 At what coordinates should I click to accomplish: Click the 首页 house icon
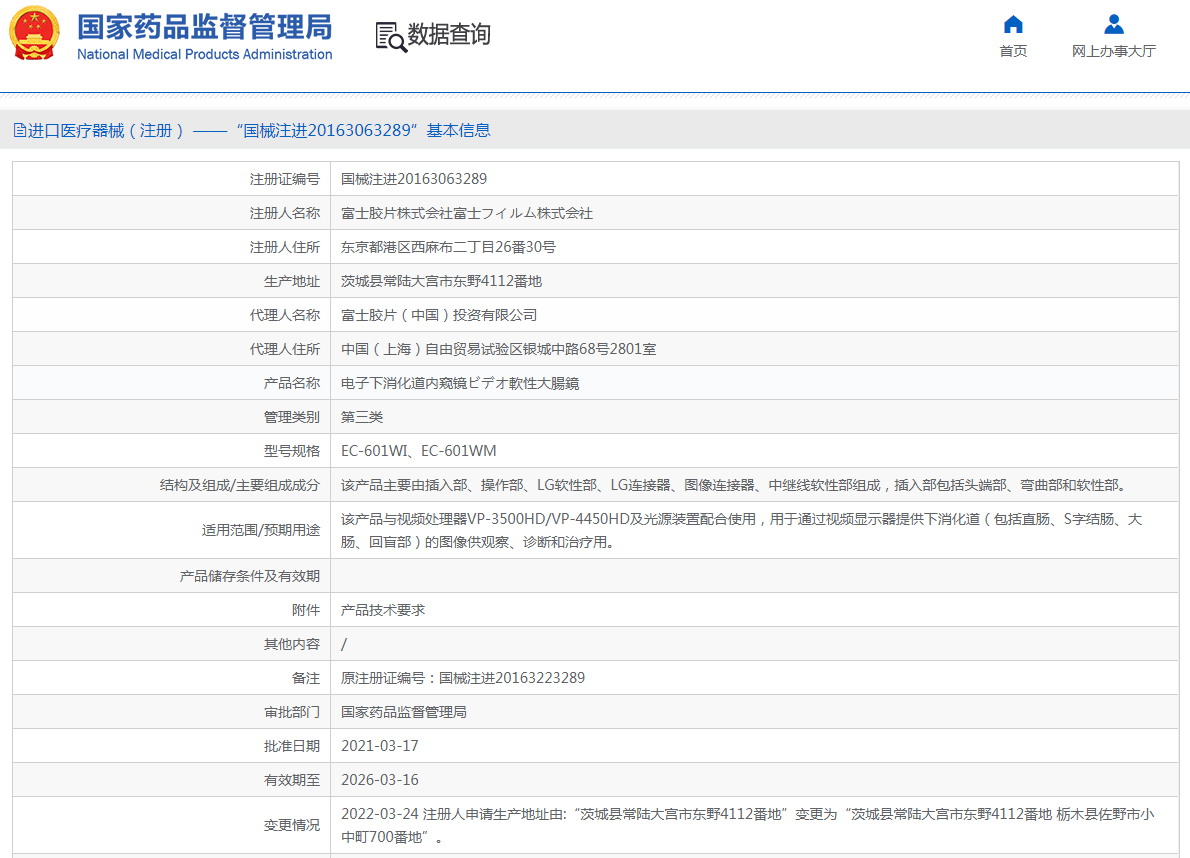1013,25
